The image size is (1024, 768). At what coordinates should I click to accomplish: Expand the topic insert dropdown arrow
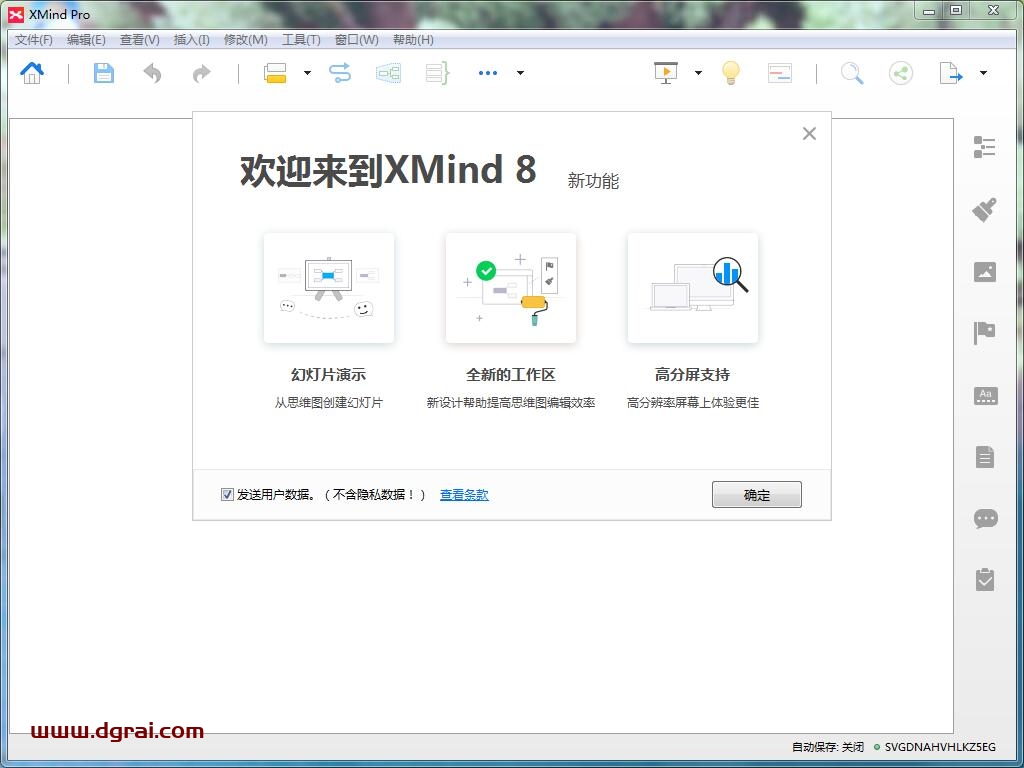[x=307, y=73]
